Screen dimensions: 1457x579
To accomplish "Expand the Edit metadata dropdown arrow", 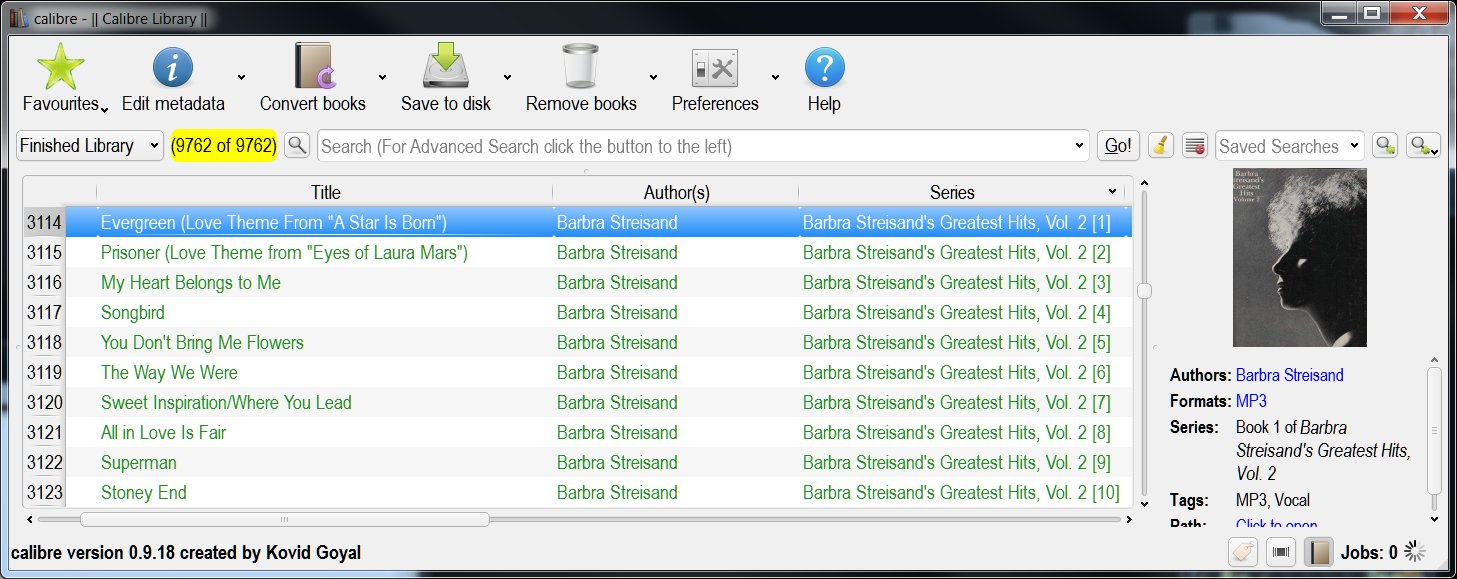I will tap(242, 76).
